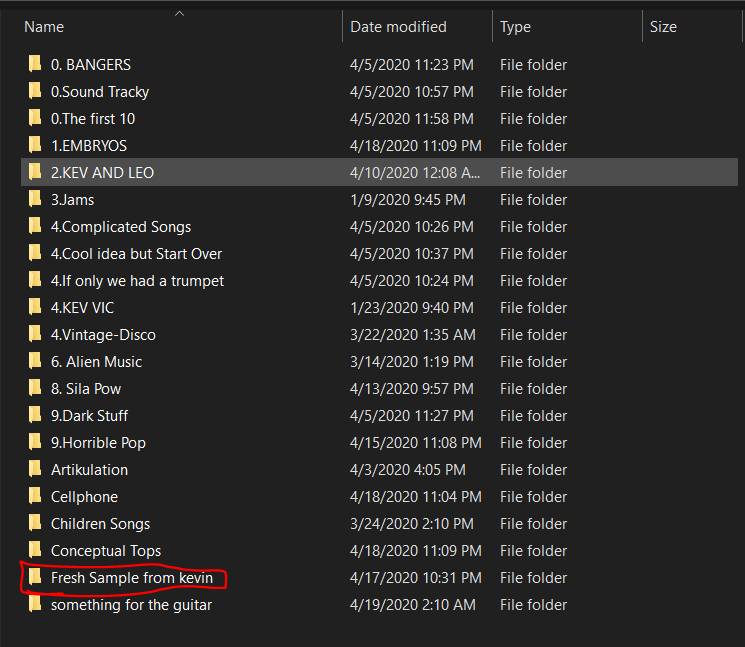Click date "1/23/2020 9:40 PM"
Image resolution: width=745 pixels, height=647 pixels.
(x=412, y=308)
